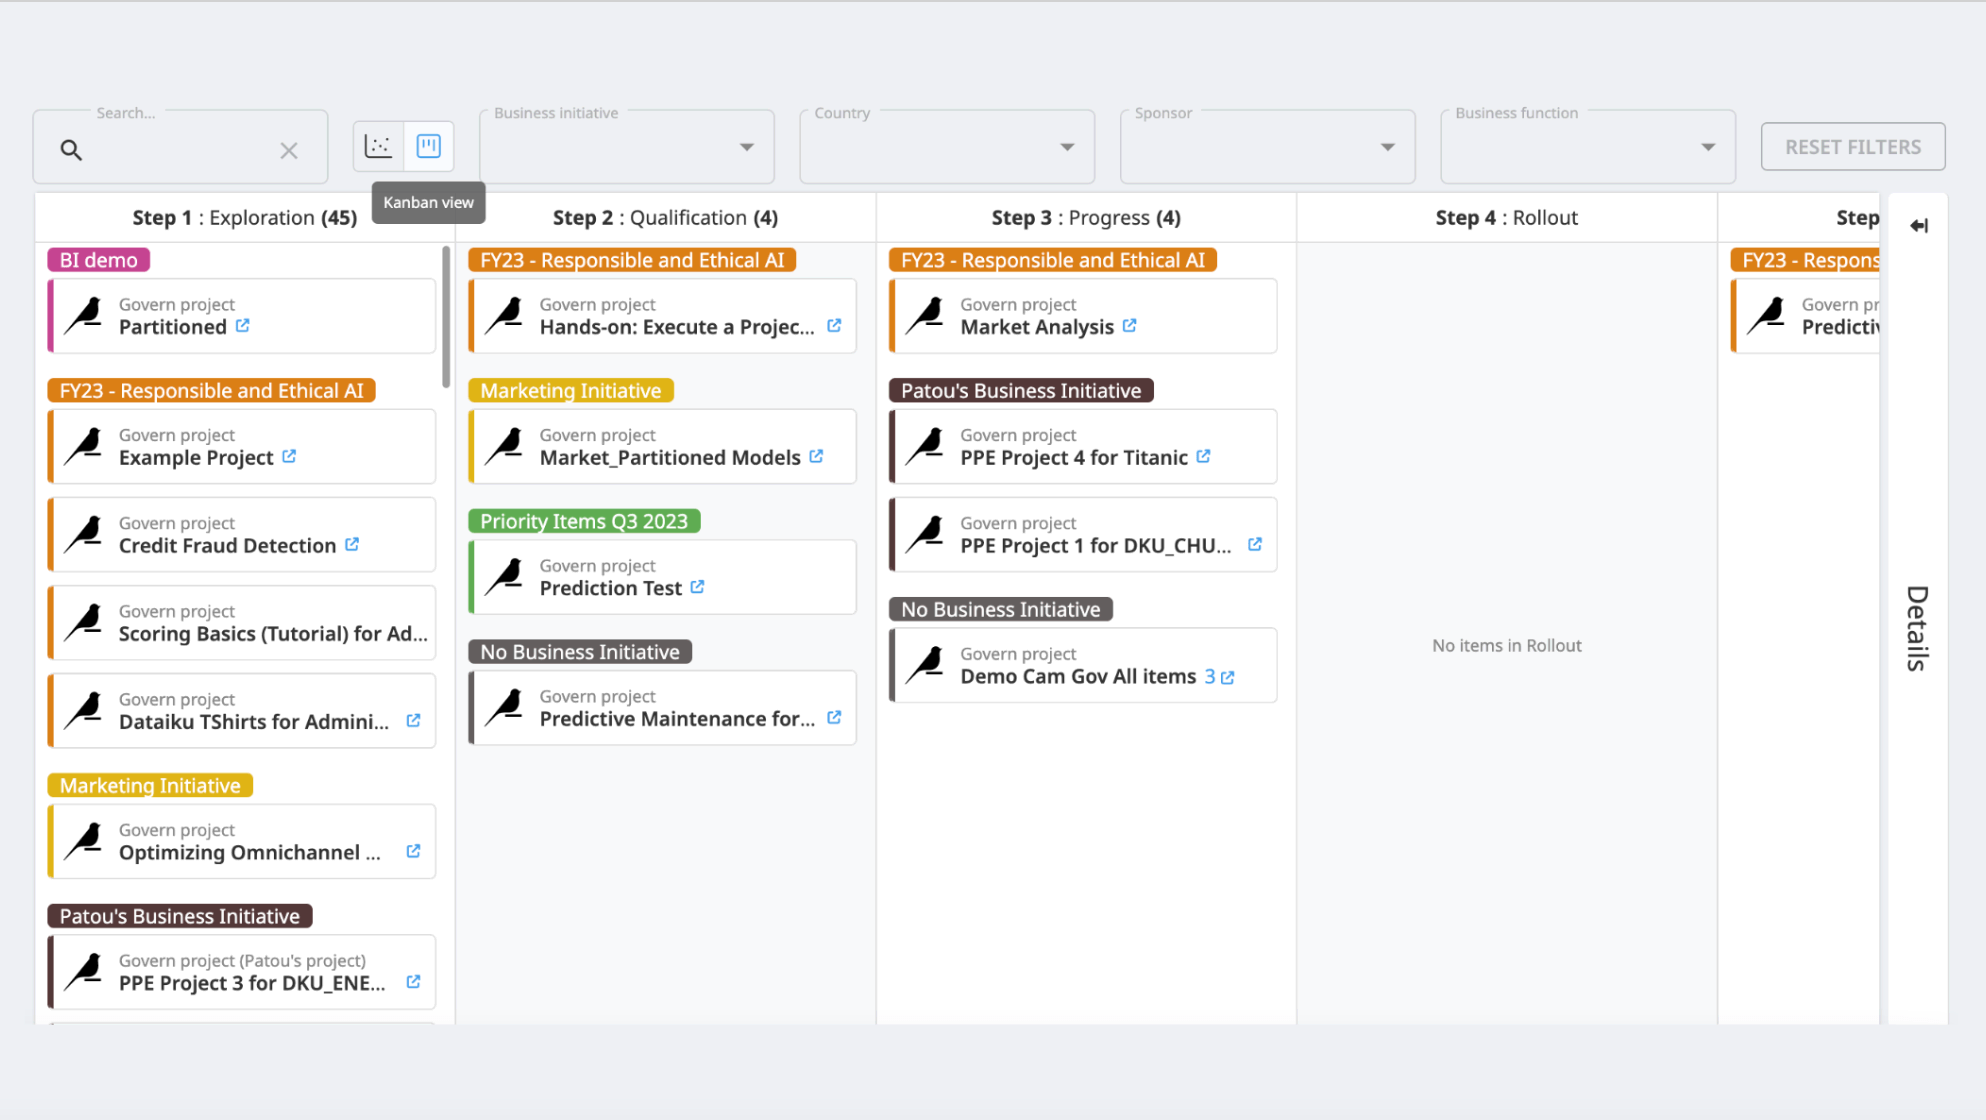The height and width of the screenshot is (1120, 1986).
Task: Open the Dataiku TShirts for Admini... card title
Action: point(254,722)
